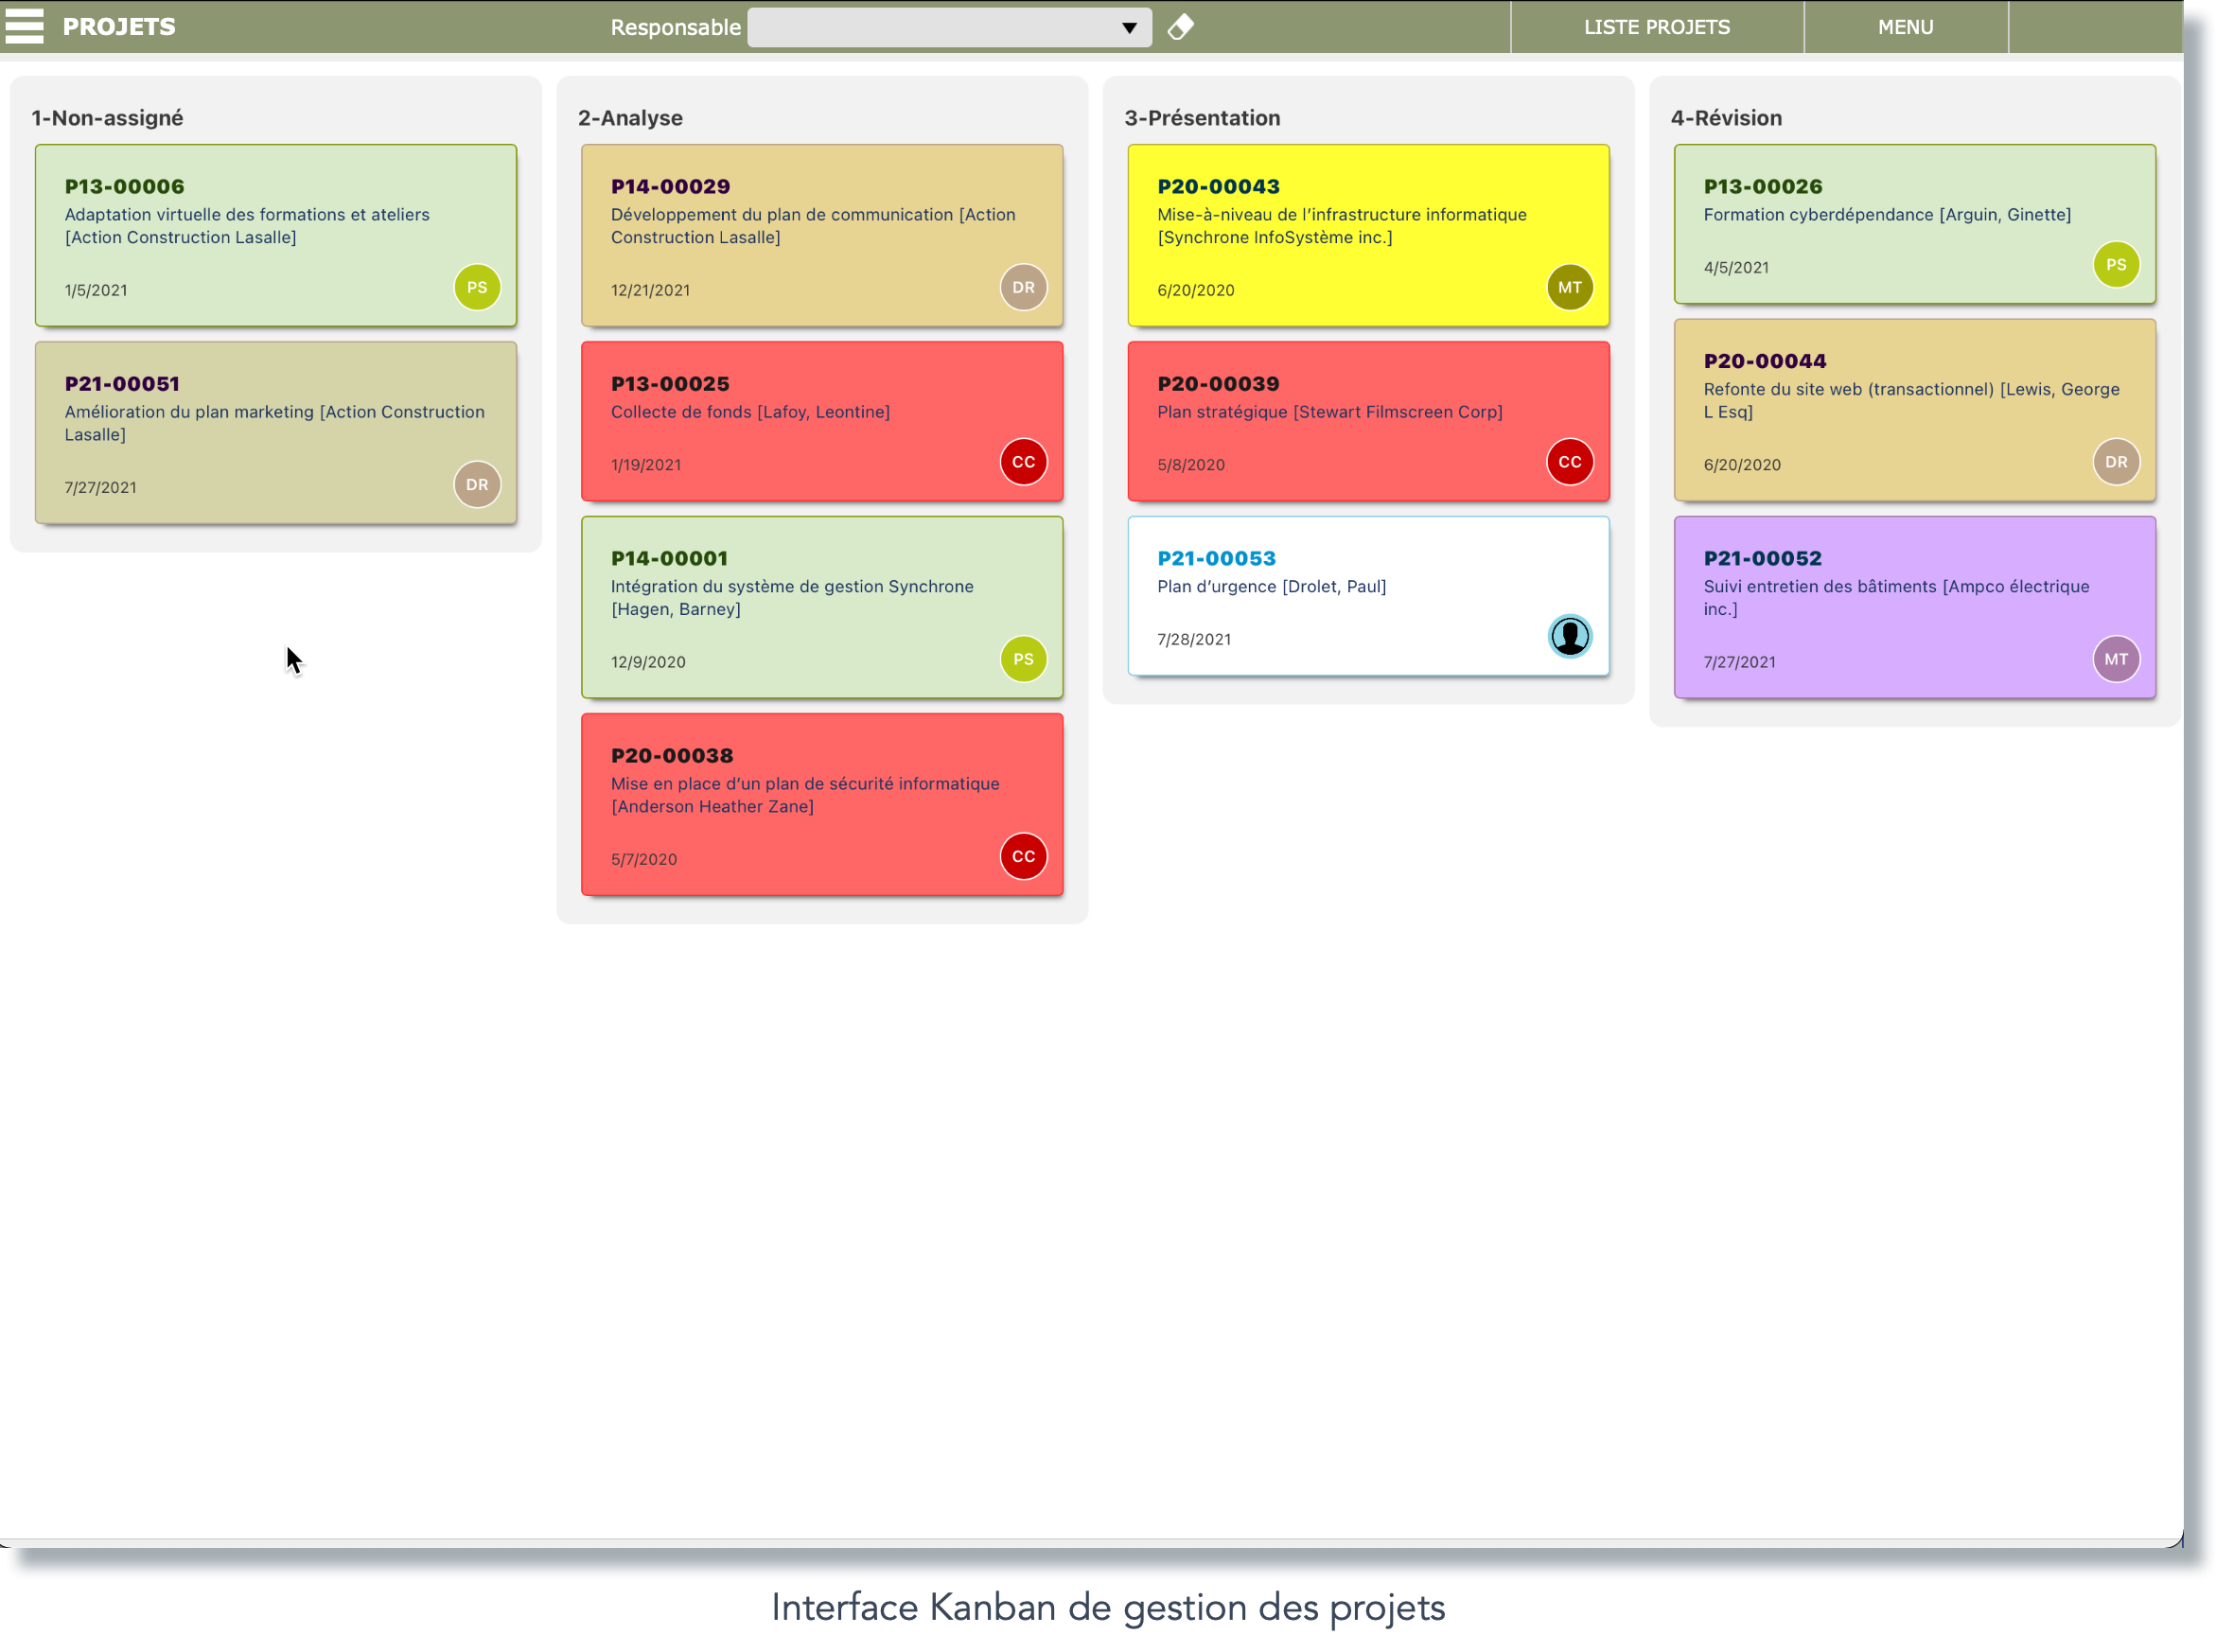Click the PROJETS title
2216x1652 pixels.
tap(119, 27)
